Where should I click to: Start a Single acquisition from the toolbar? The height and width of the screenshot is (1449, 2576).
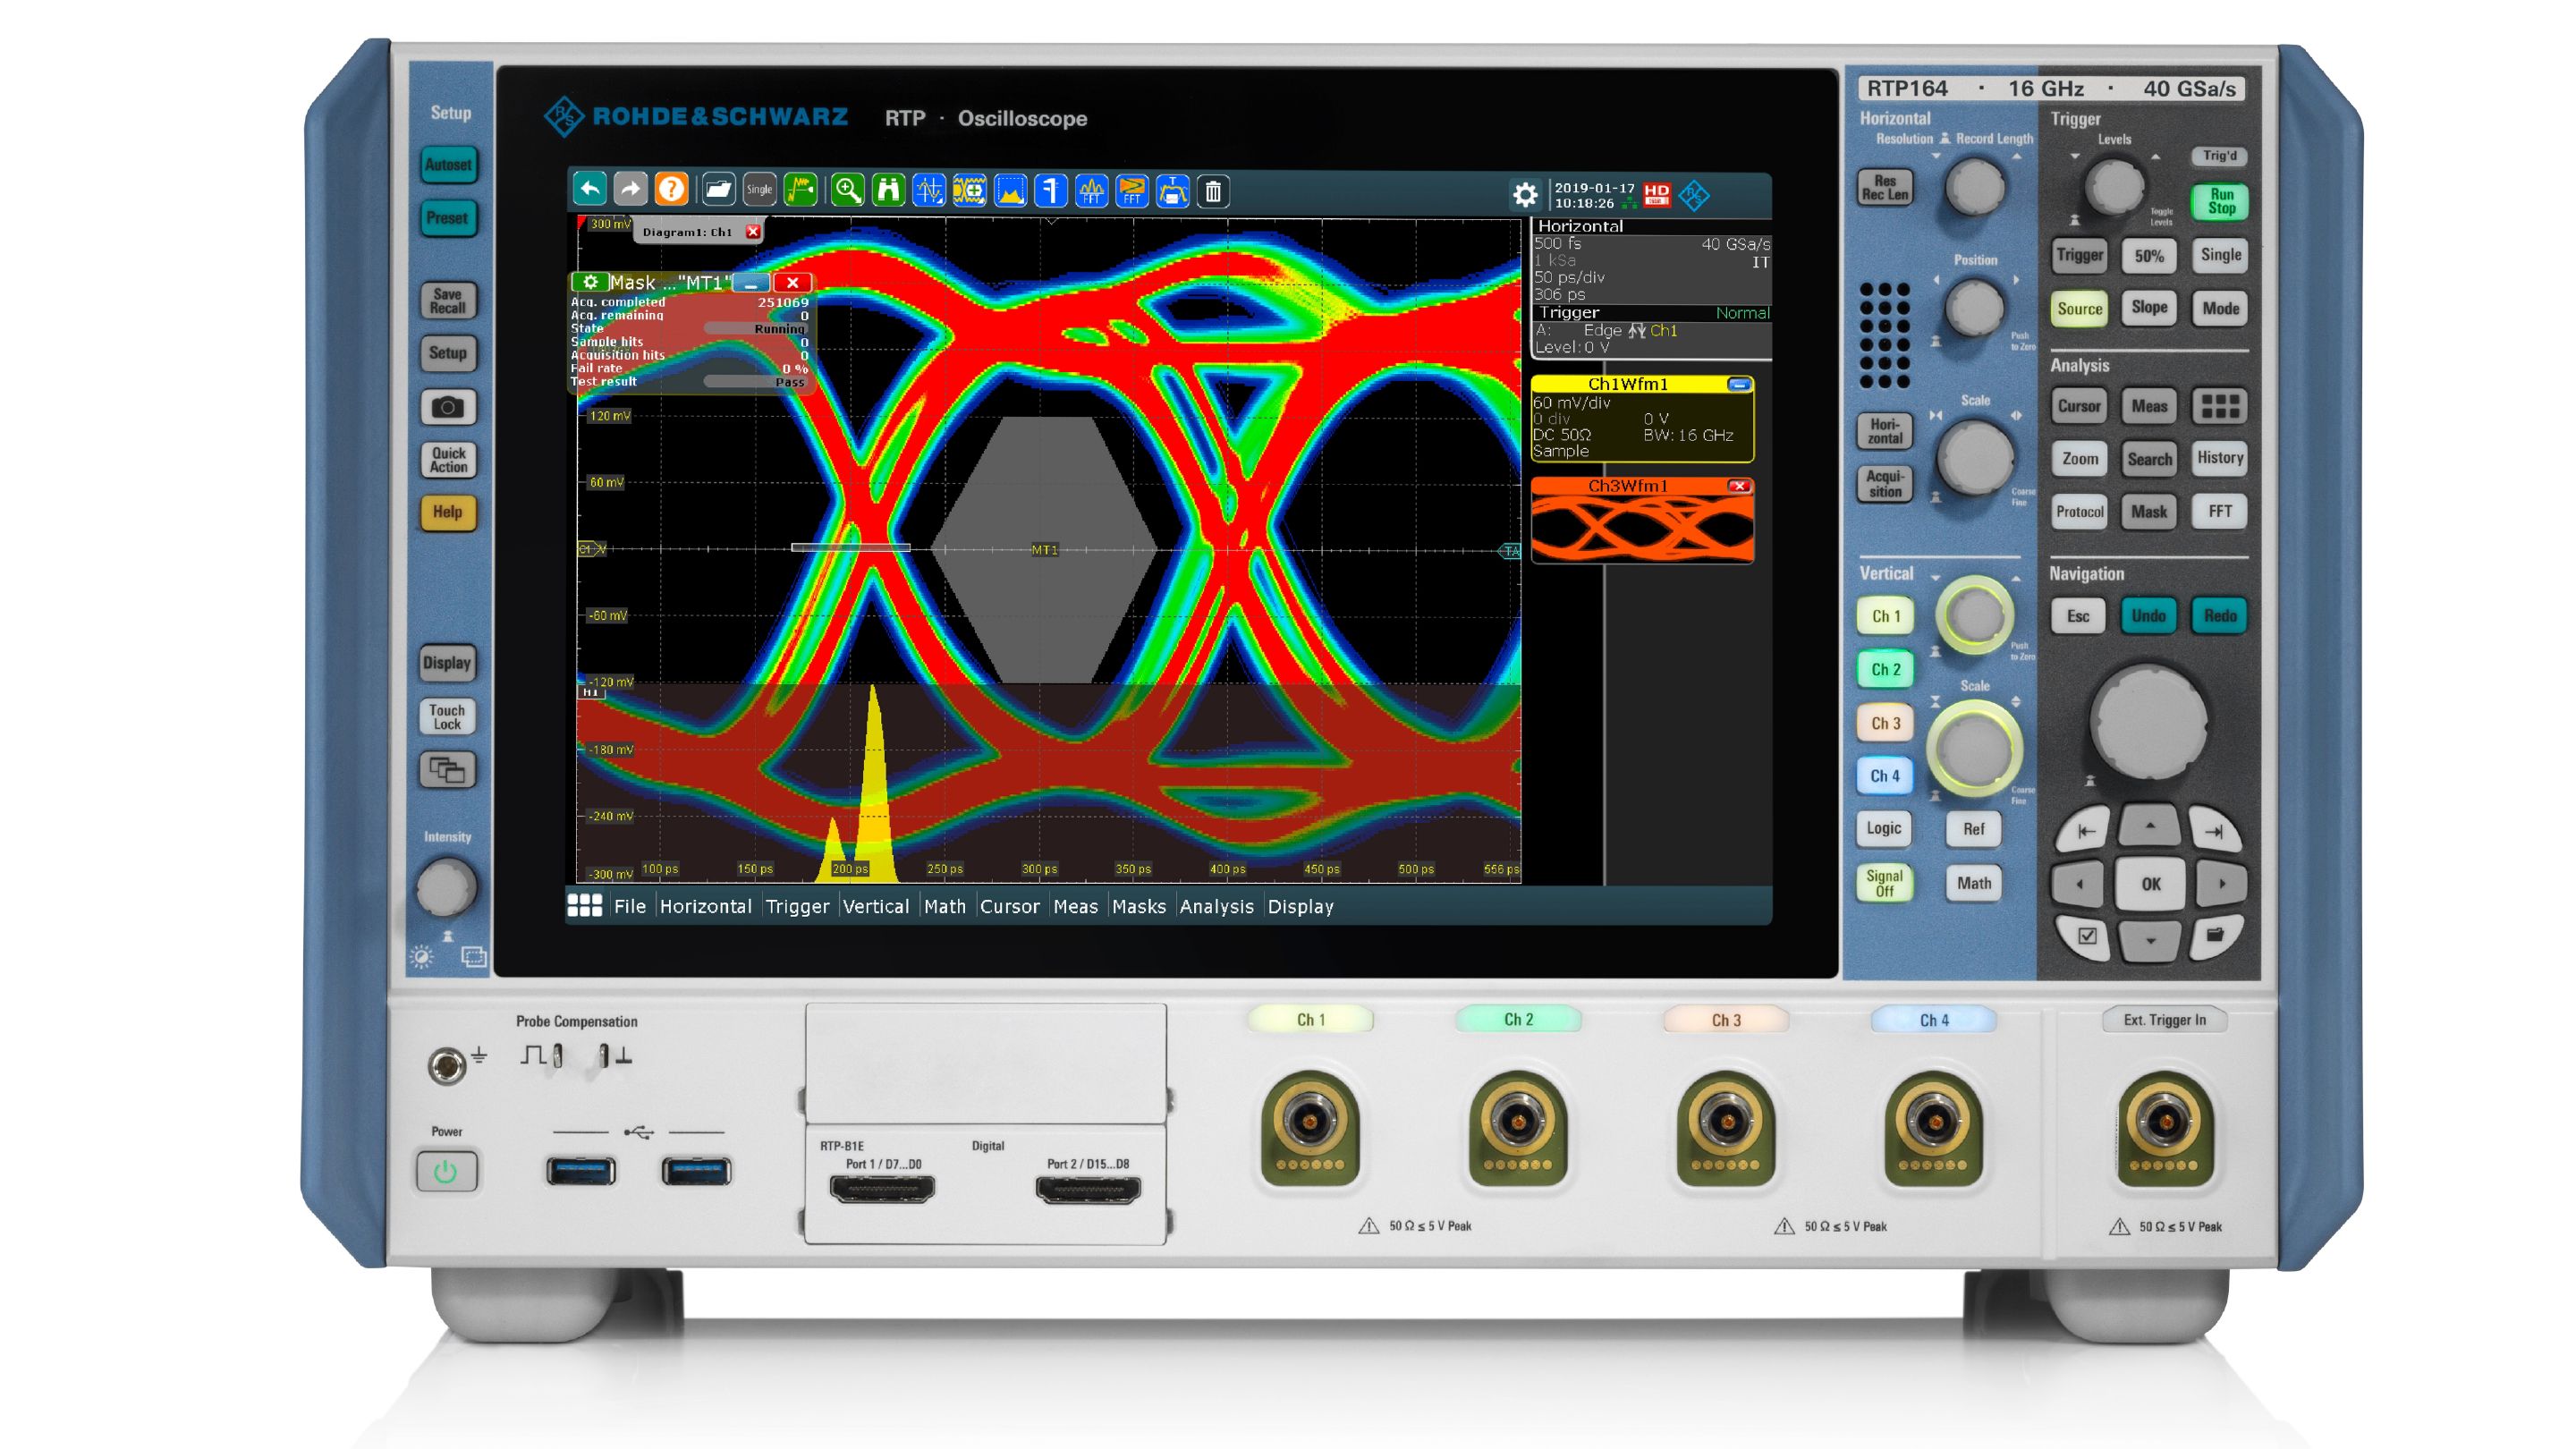760,190
